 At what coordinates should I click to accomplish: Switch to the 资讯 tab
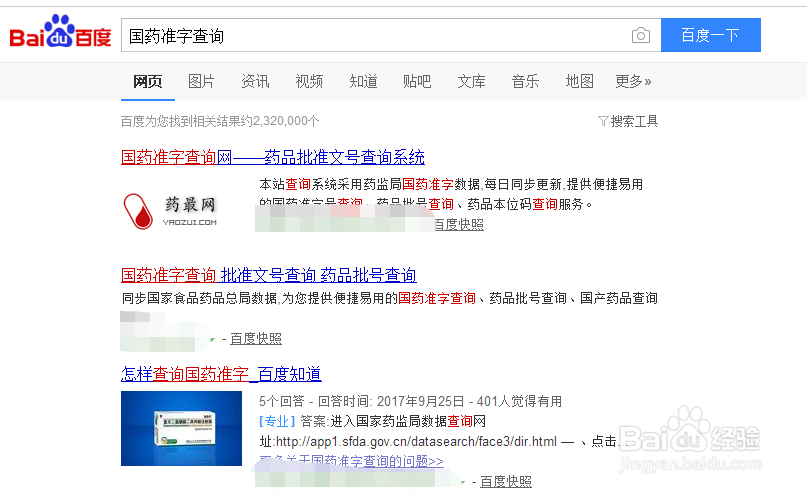pos(255,81)
